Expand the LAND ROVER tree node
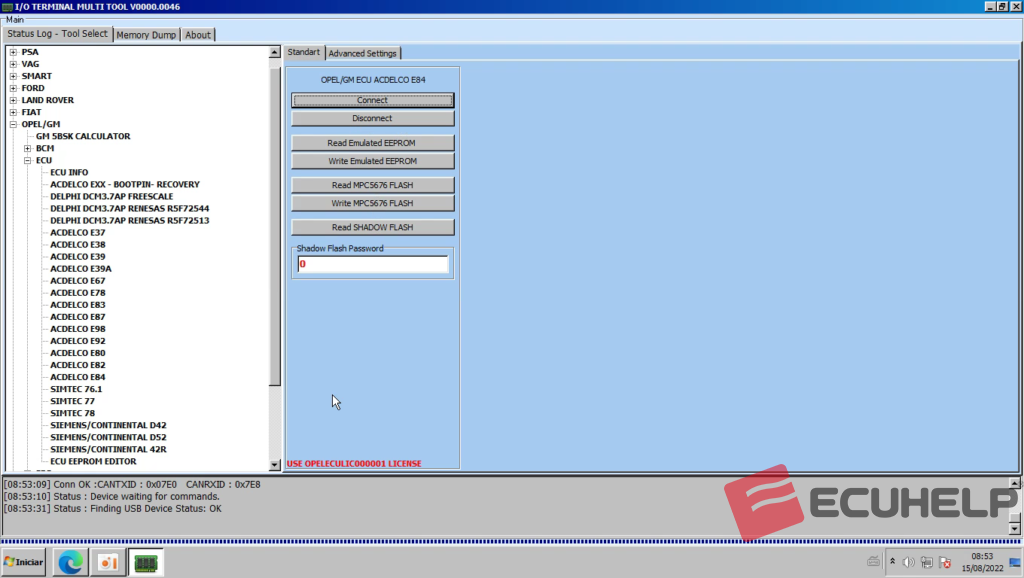1024x578 pixels. [13, 101]
